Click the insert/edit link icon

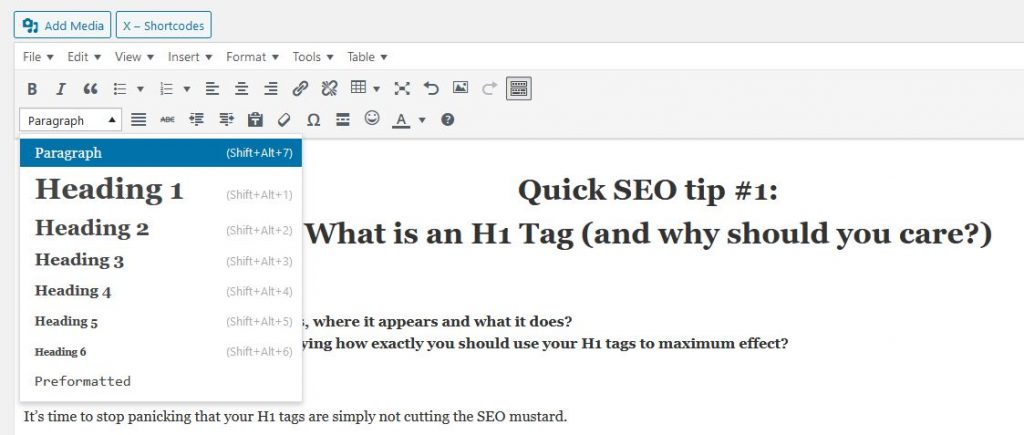click(300, 89)
